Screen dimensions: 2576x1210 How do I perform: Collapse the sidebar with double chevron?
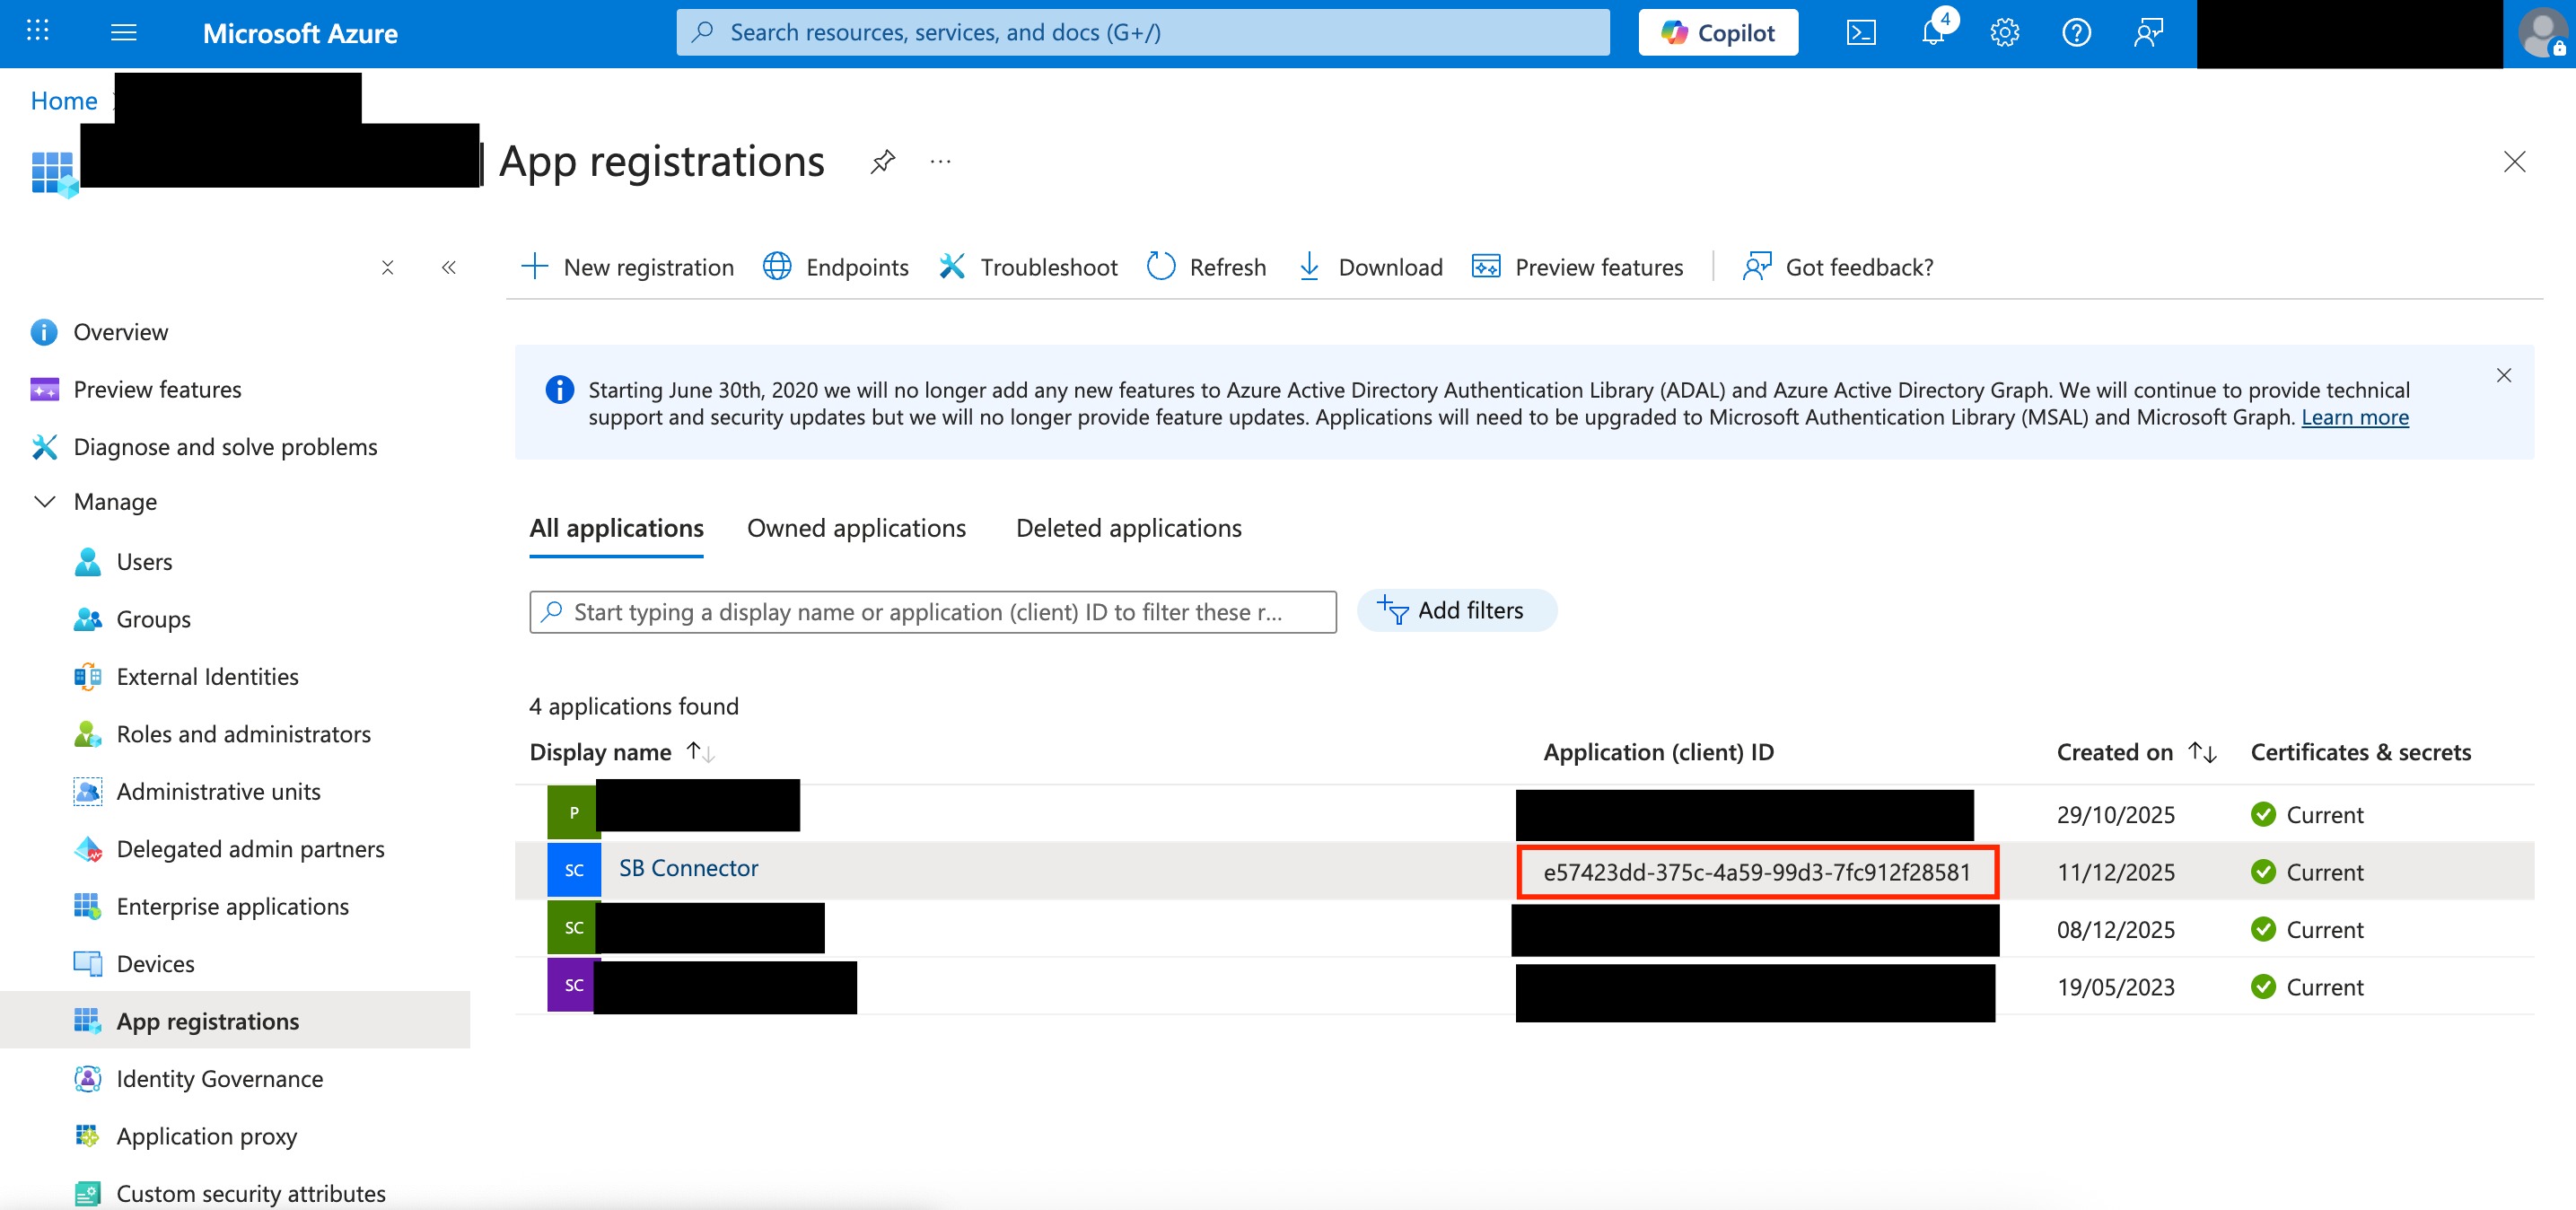(448, 267)
